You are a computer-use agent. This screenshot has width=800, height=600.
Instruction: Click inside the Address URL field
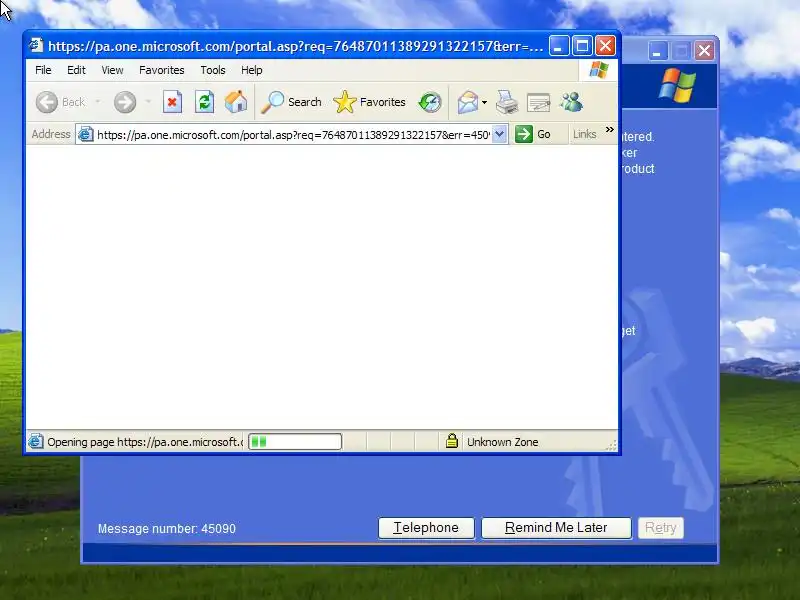coord(293,135)
